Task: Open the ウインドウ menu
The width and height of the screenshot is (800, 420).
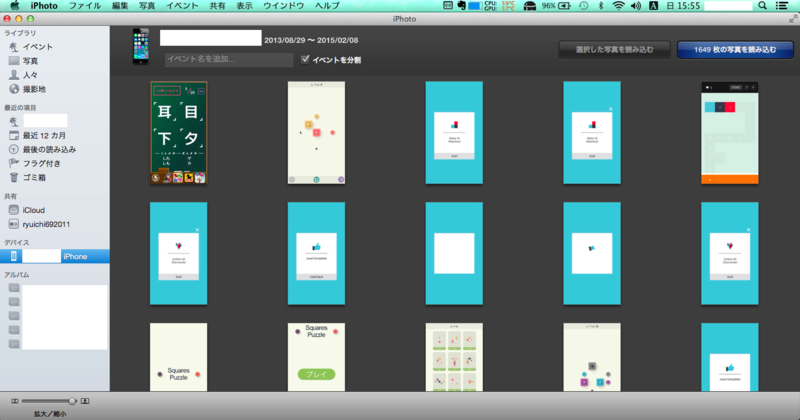Action: pos(284,6)
